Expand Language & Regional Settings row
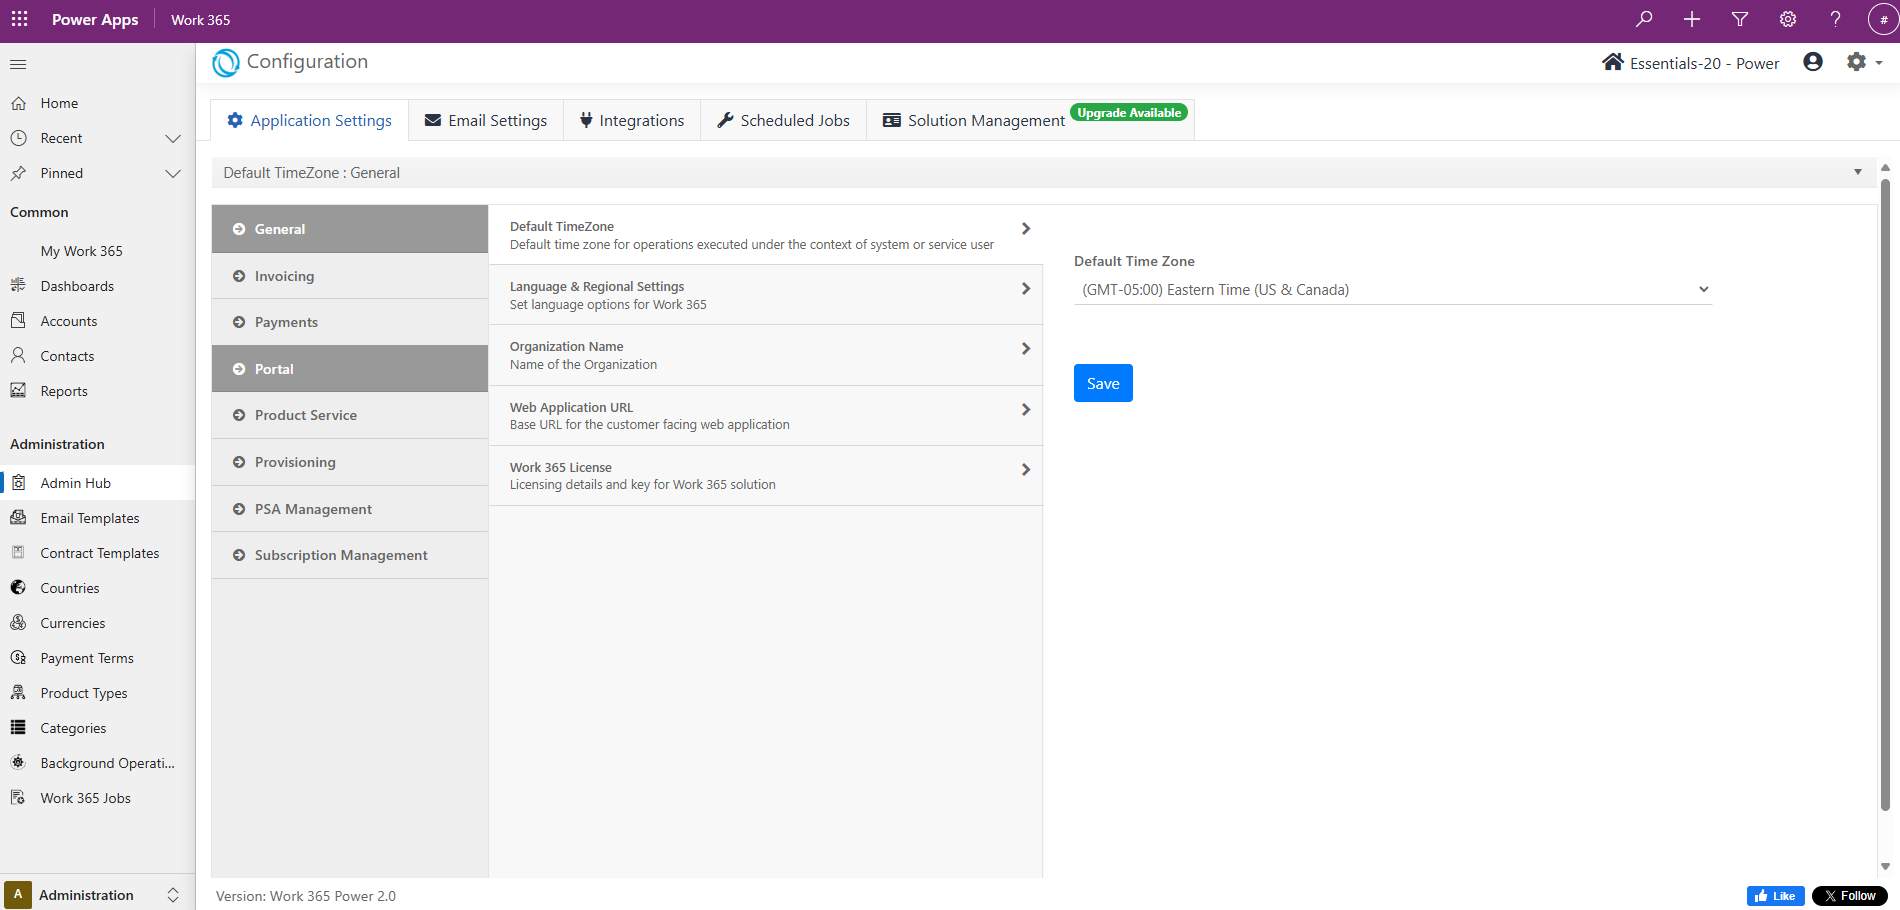 [766, 295]
